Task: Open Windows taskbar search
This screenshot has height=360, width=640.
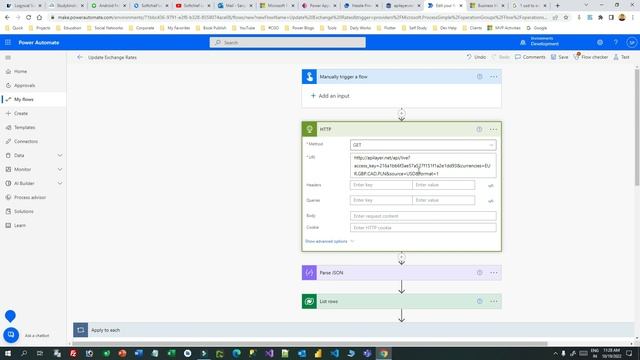Action: click(x=24, y=353)
